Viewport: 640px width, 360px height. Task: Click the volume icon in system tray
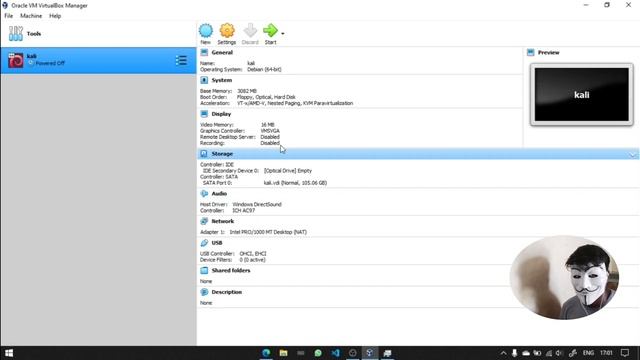(x=559, y=353)
